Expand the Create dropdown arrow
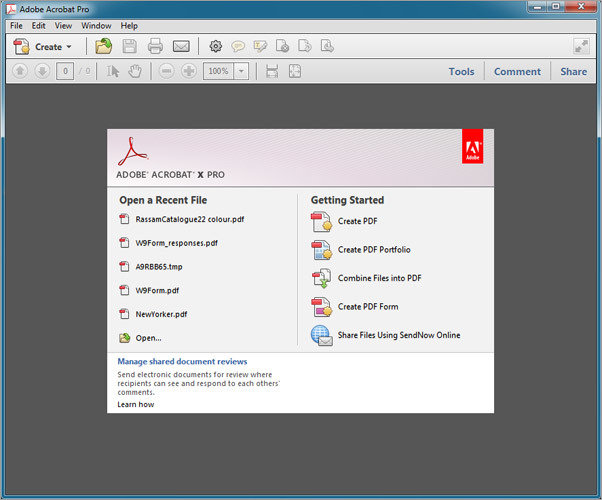Viewport: 602px width, 500px height. (x=69, y=47)
